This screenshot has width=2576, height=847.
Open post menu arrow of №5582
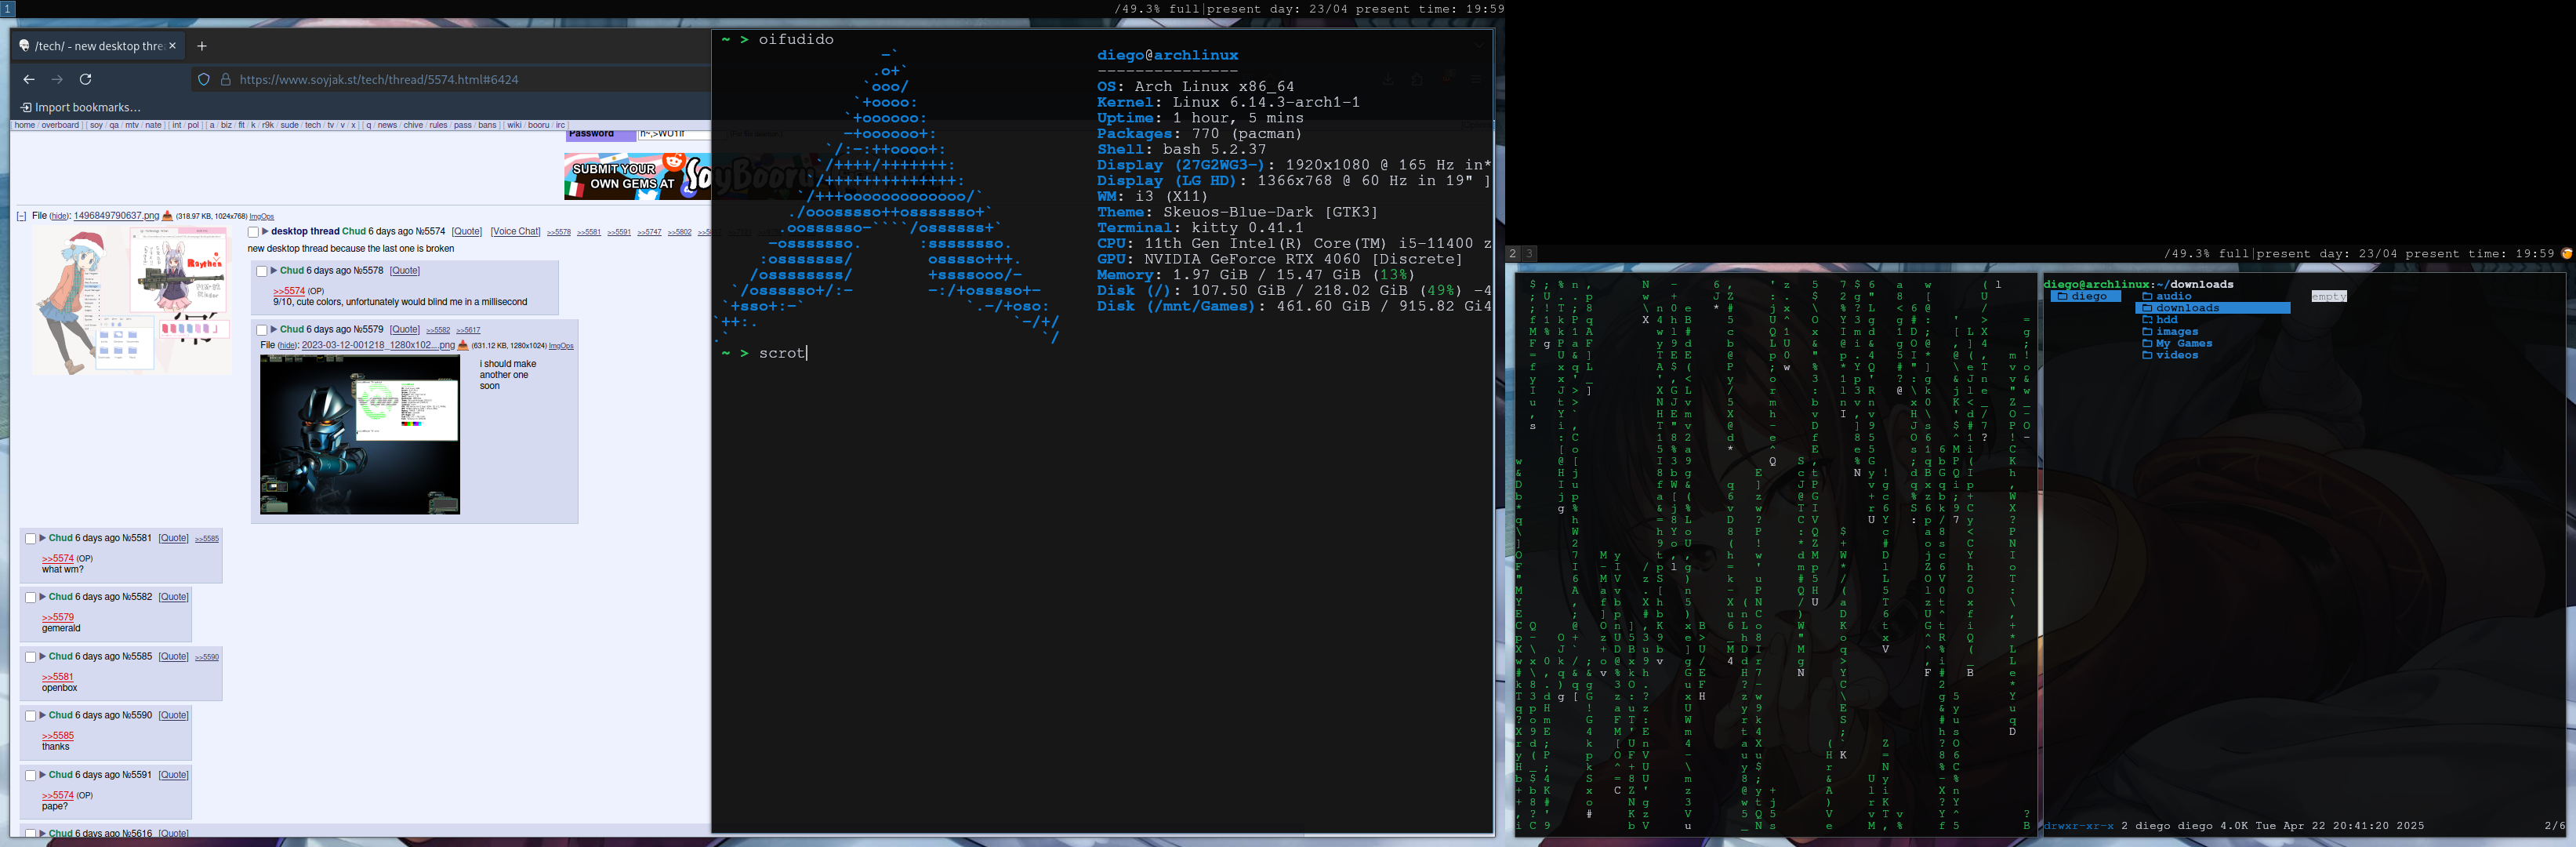pyautogui.click(x=43, y=597)
